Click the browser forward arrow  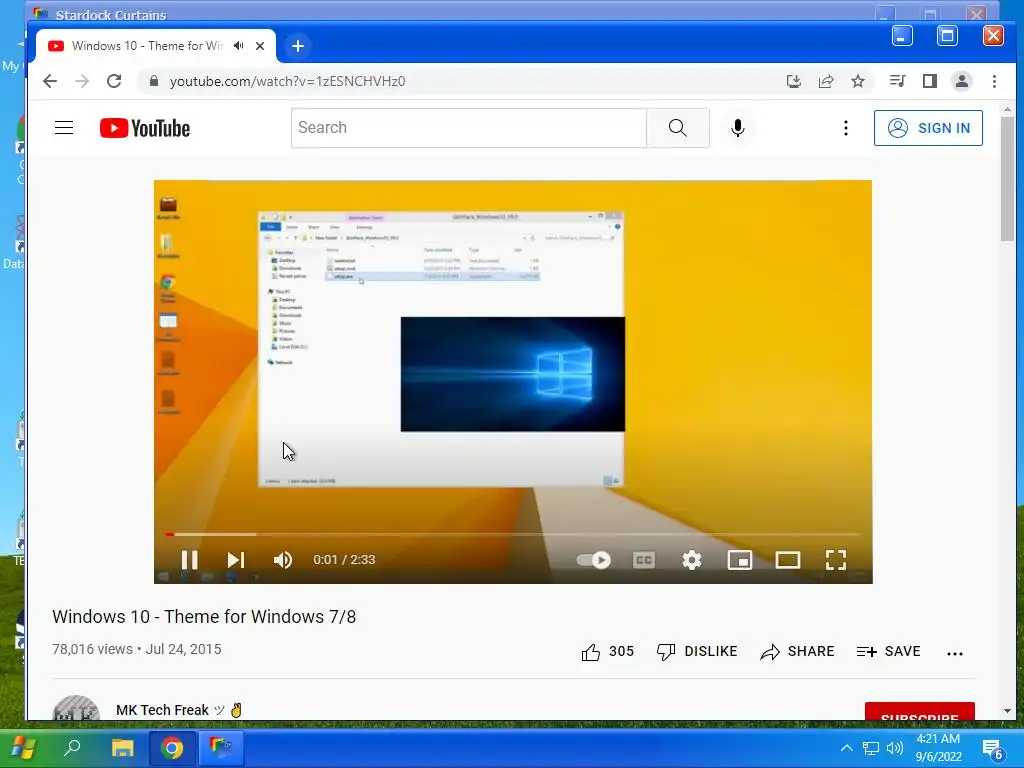click(82, 81)
